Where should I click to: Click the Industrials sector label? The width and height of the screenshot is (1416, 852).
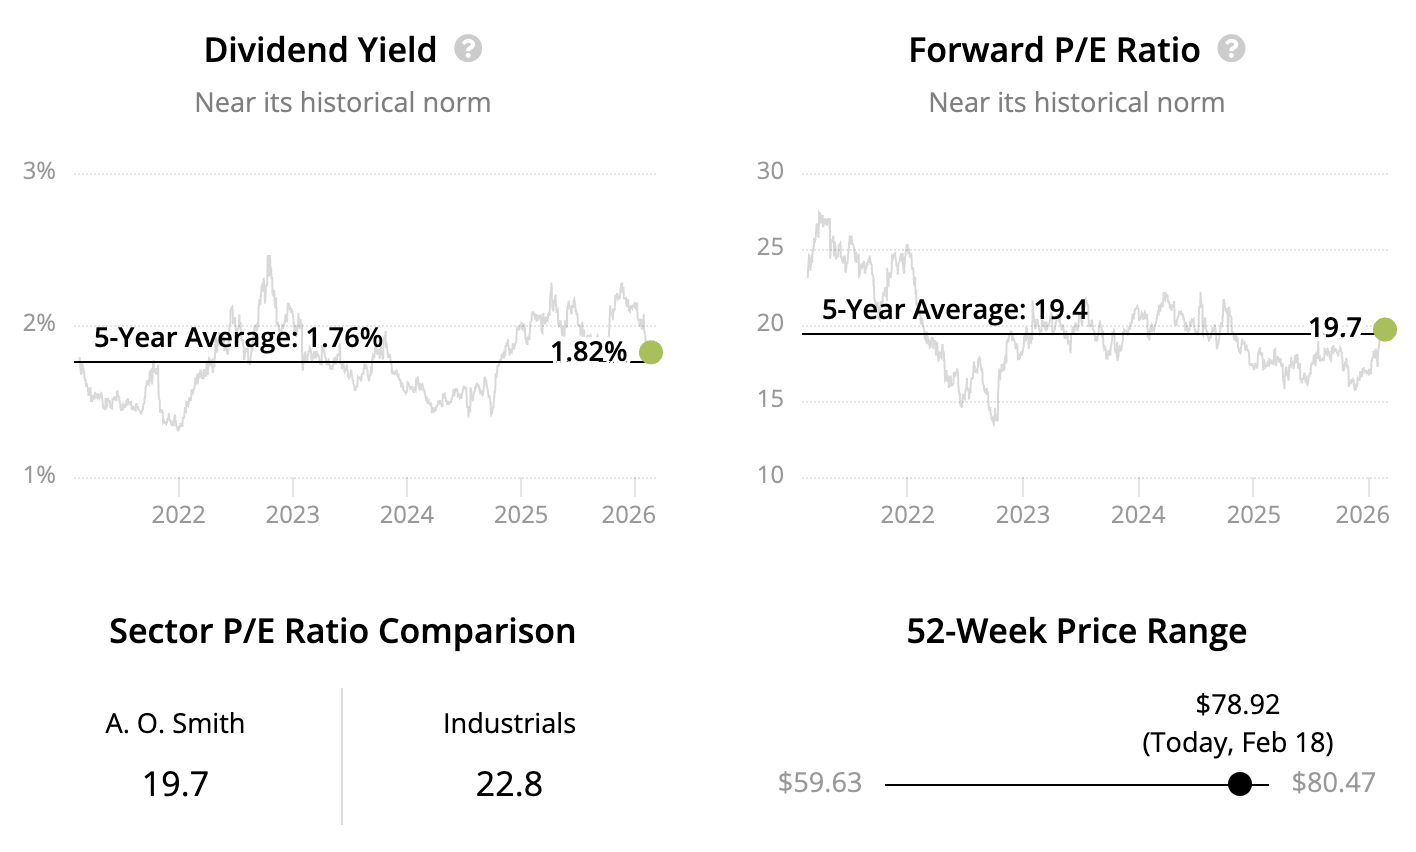coord(509,723)
